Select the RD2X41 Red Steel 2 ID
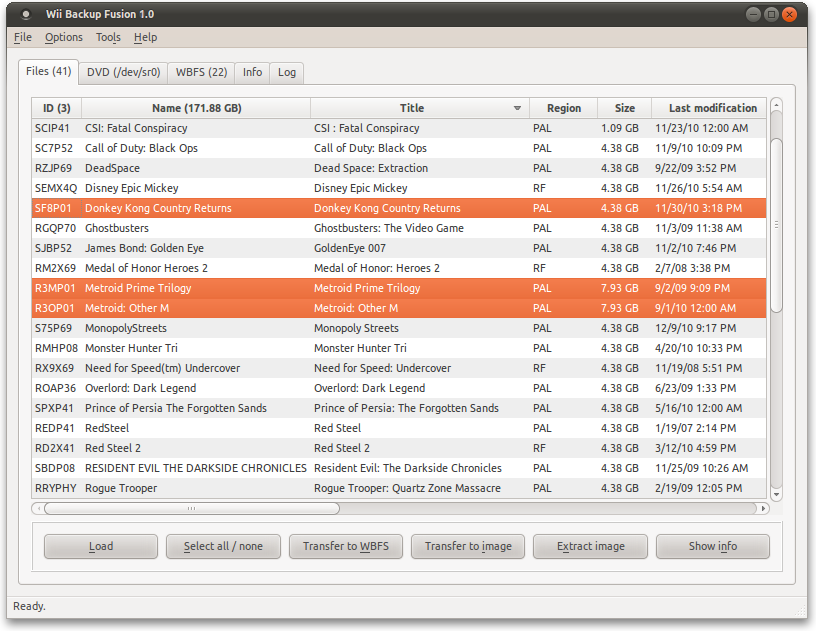 55,448
